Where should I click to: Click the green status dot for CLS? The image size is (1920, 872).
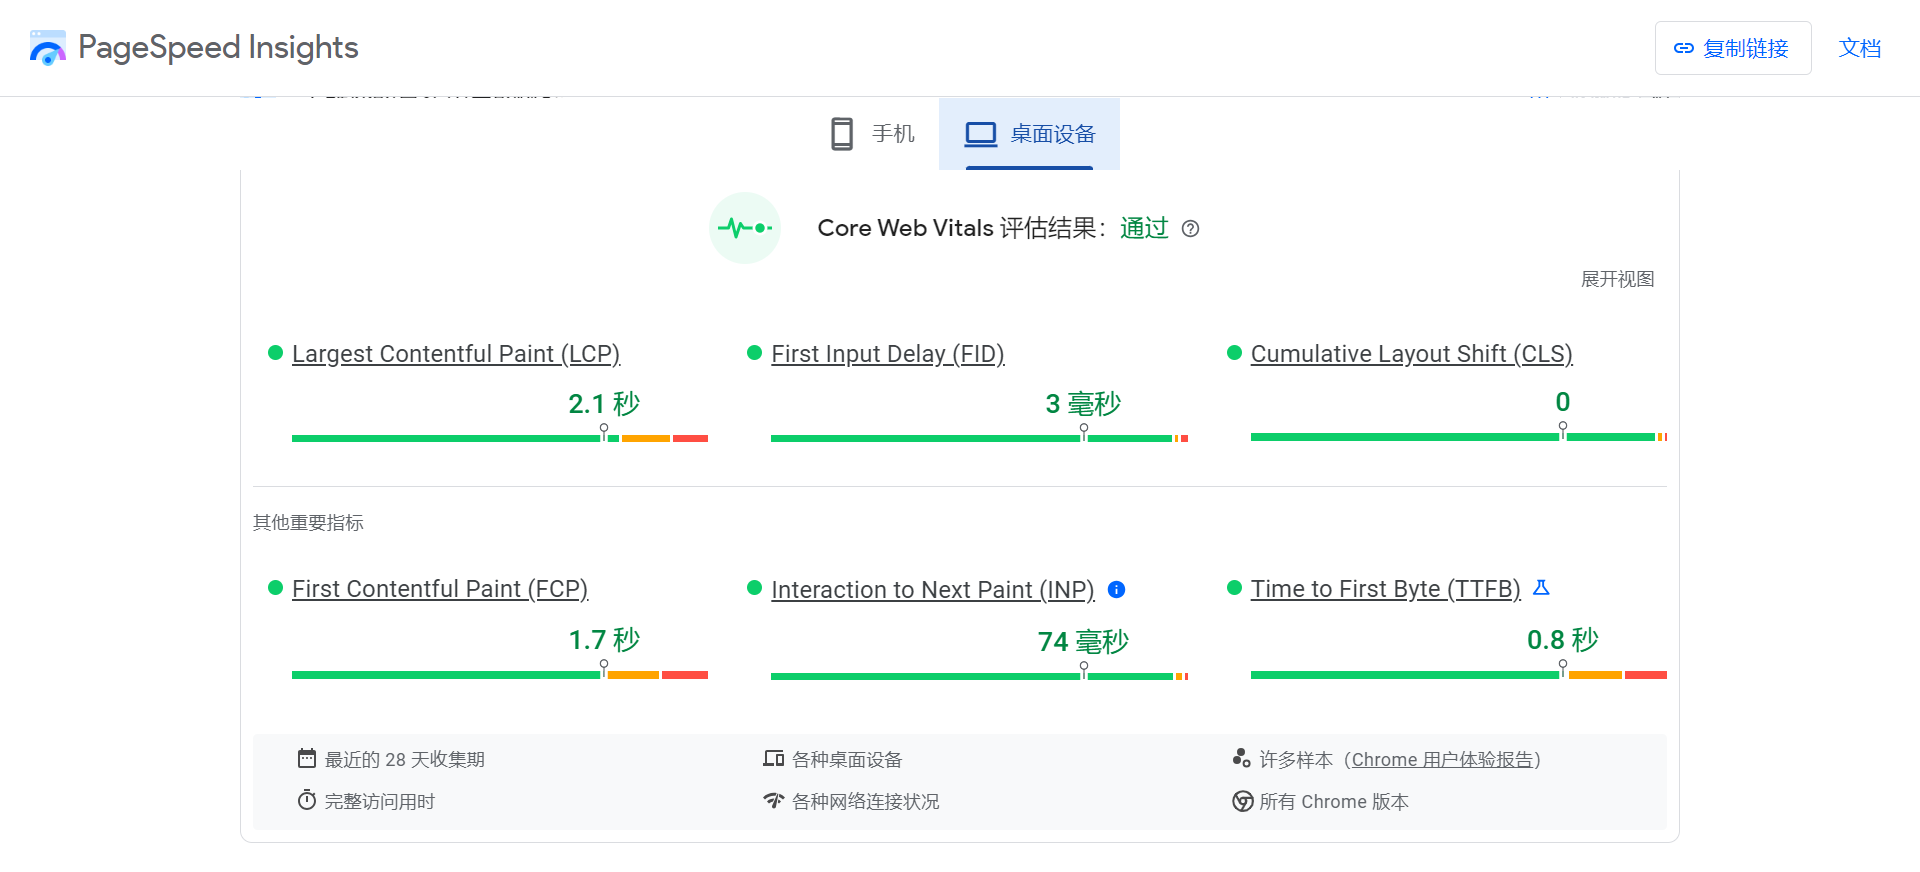pyautogui.click(x=1234, y=352)
